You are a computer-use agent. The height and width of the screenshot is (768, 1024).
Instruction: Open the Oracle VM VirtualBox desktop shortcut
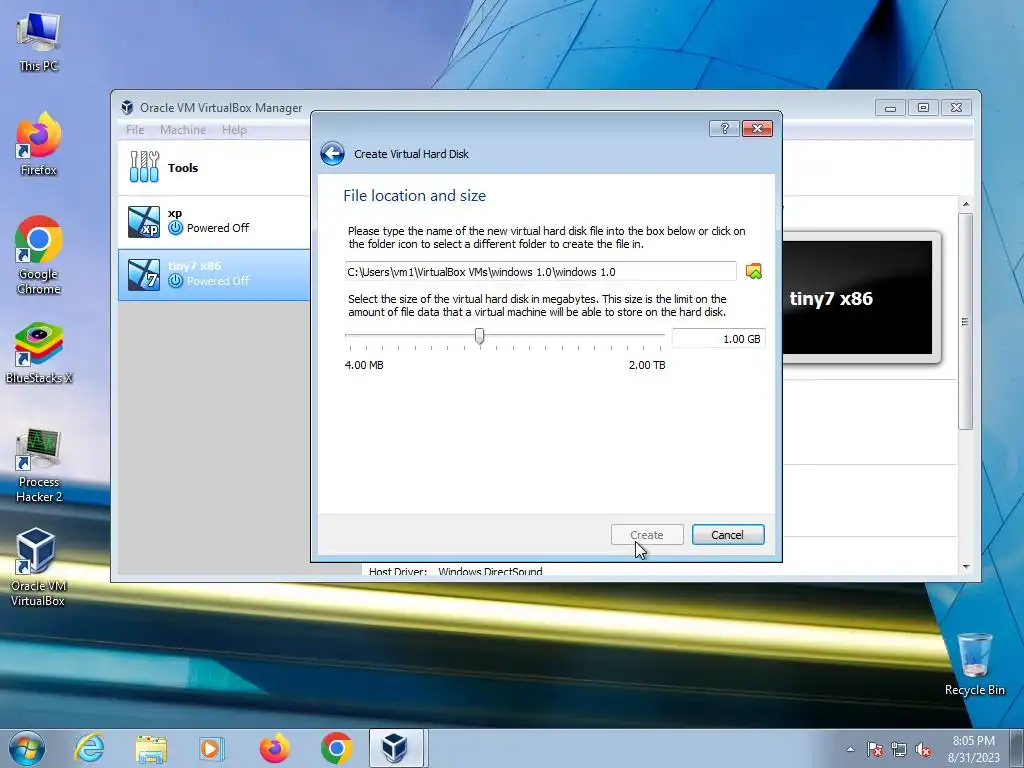38,568
